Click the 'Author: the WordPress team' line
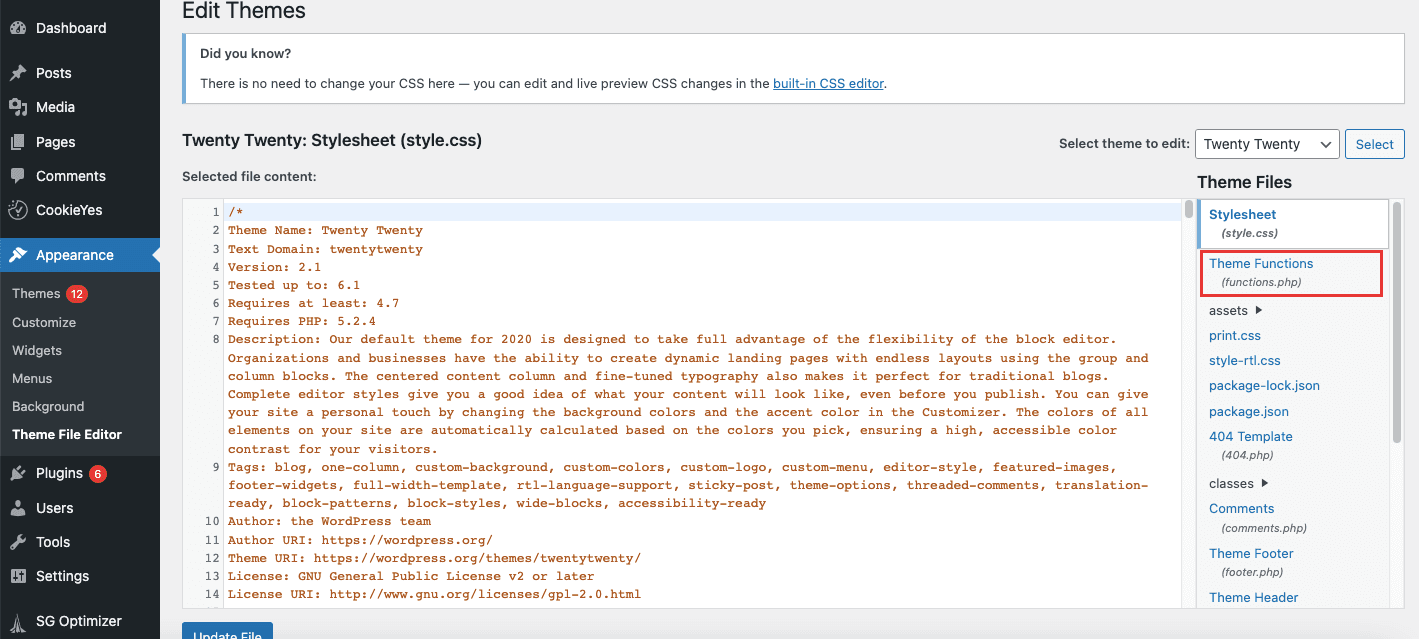The height and width of the screenshot is (639, 1419). coord(329,521)
